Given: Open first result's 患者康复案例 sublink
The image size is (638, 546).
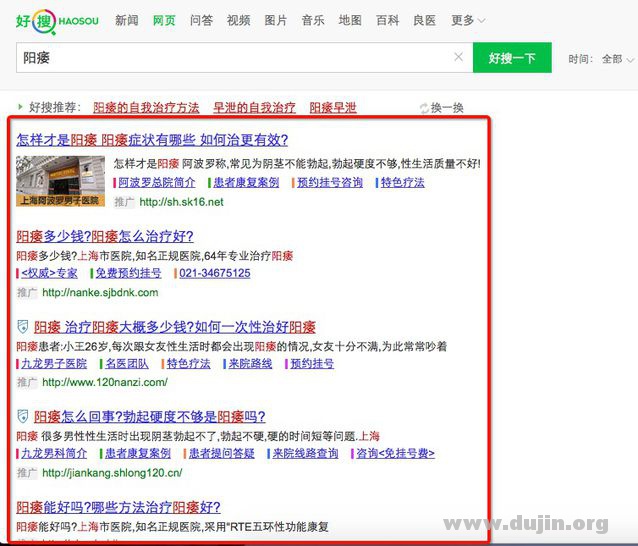Looking at the screenshot, I should (x=246, y=182).
